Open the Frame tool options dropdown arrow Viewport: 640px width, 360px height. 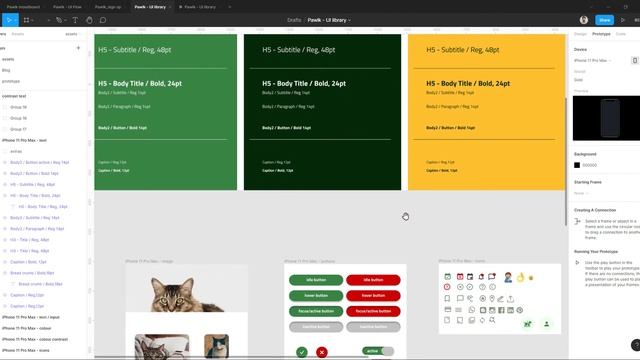pos(32,20)
